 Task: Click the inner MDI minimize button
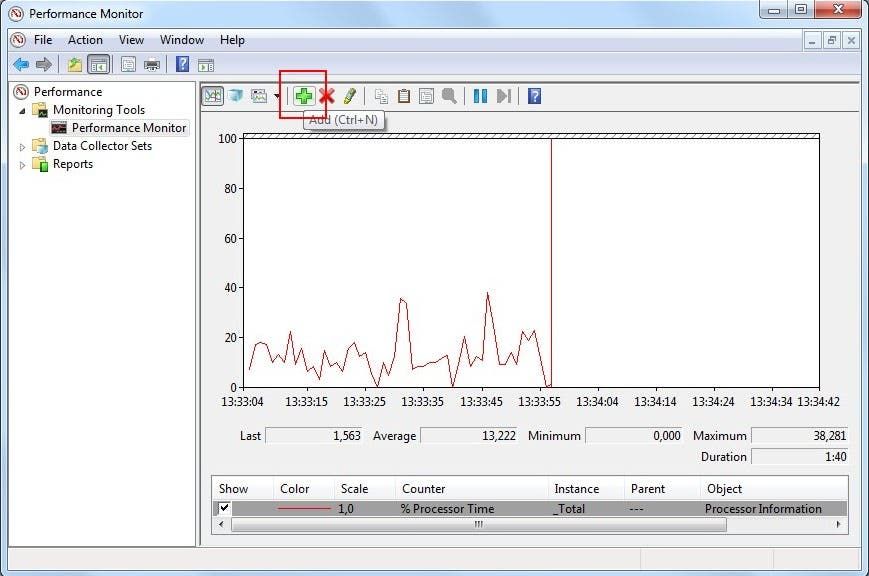[812, 40]
